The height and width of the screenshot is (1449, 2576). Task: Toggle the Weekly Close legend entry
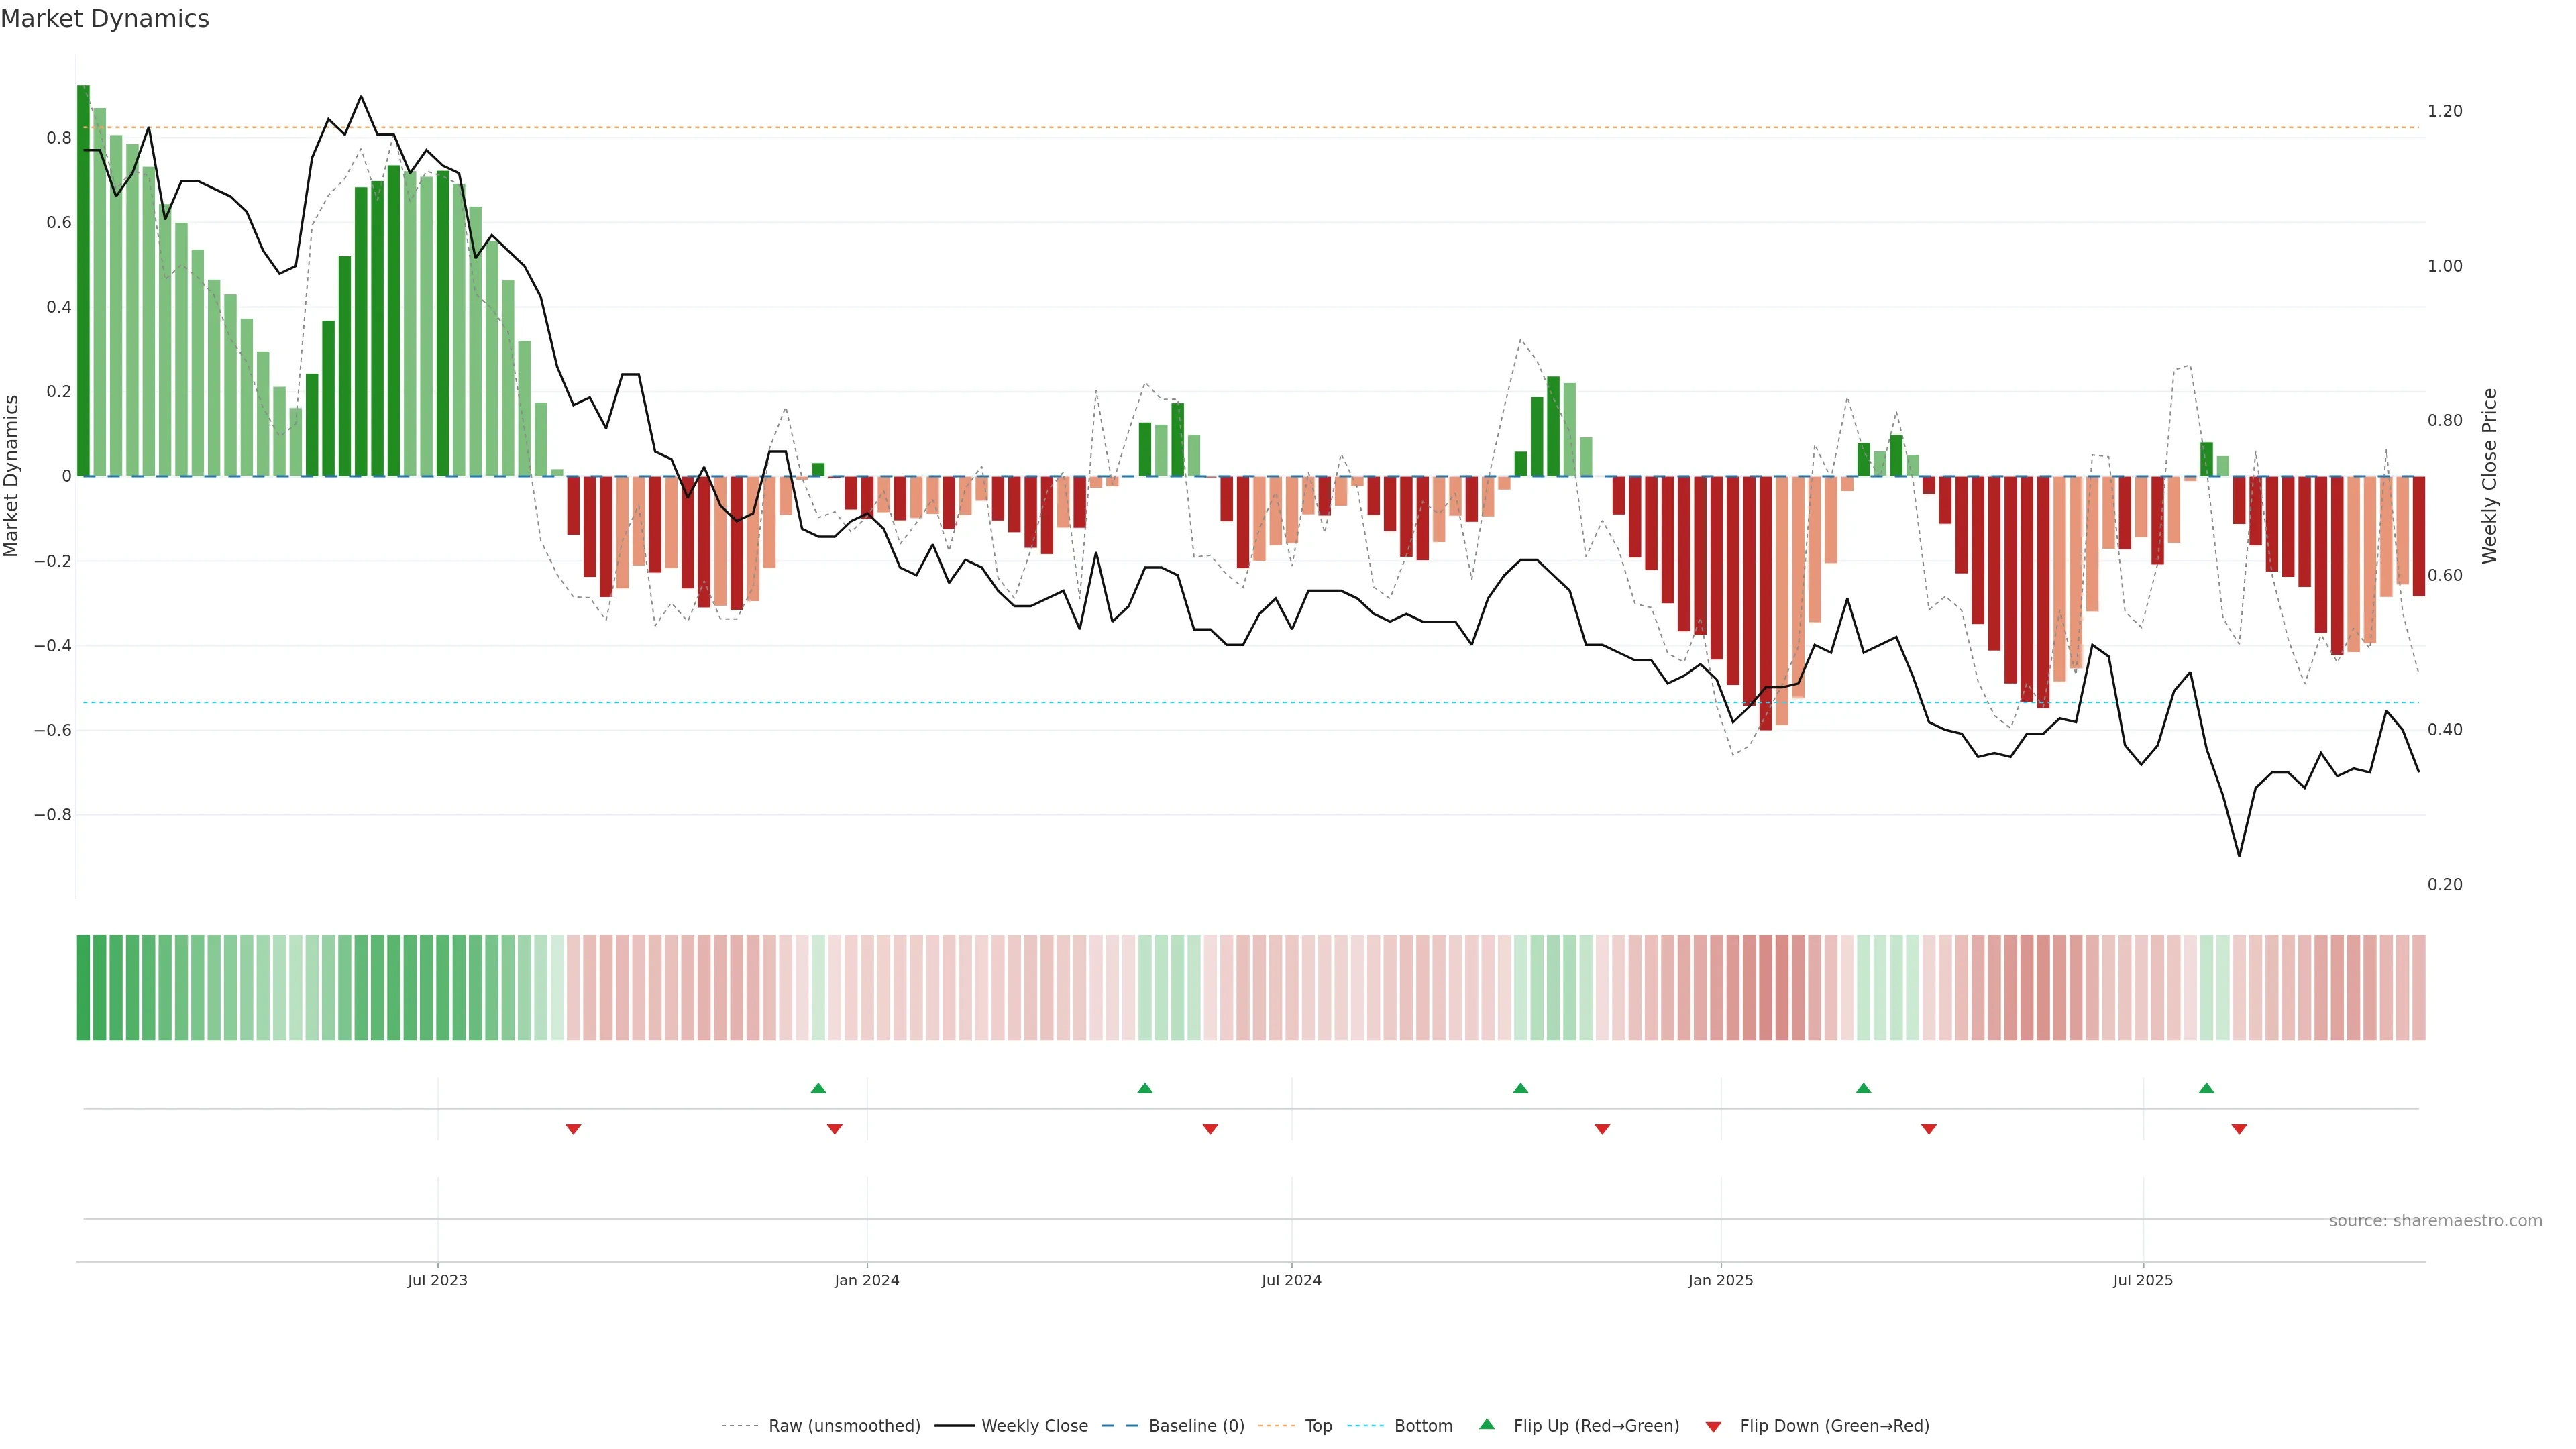1034,1426
